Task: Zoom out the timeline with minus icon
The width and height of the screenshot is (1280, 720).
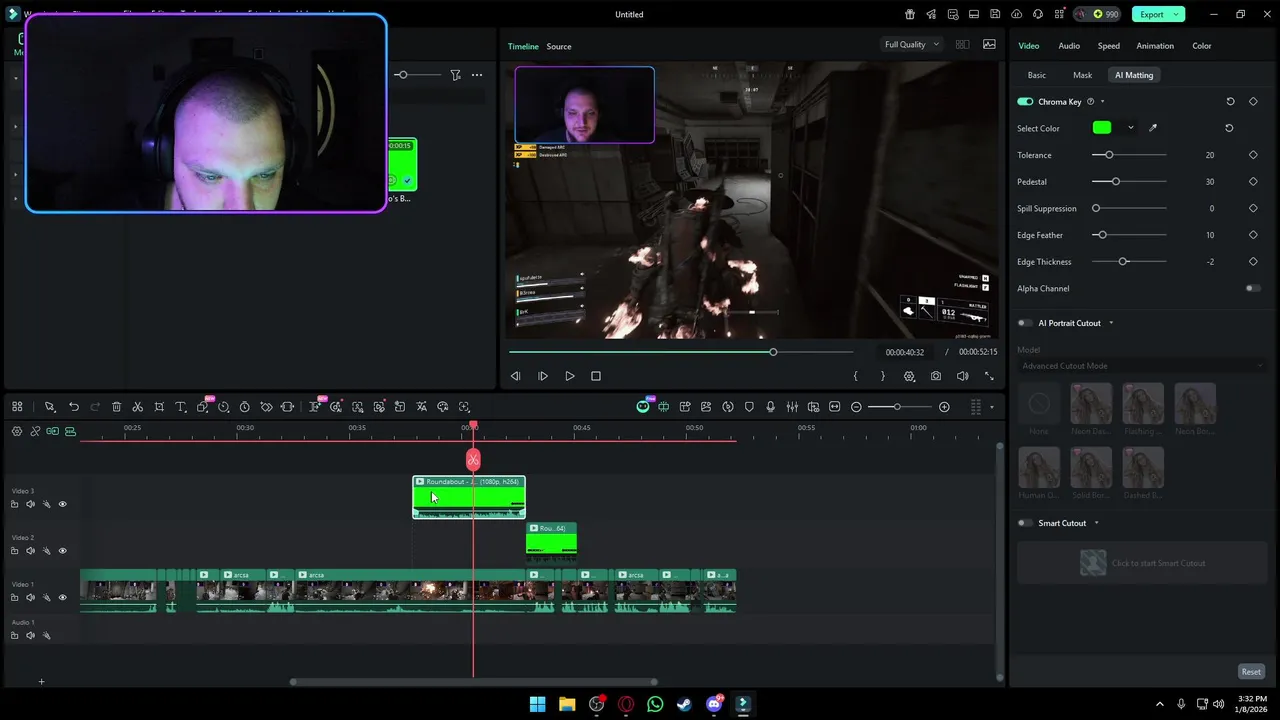Action: pyautogui.click(x=856, y=407)
